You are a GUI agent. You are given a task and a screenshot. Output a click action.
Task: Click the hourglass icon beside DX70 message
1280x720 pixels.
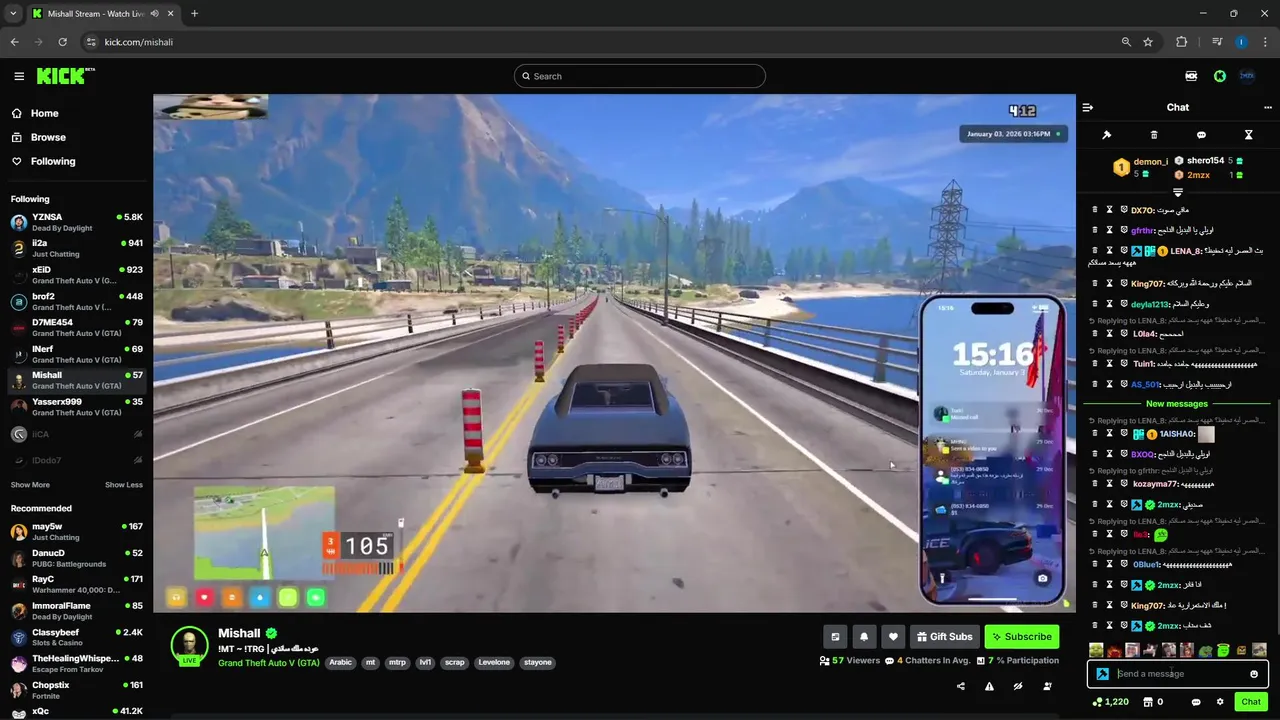[1109, 210]
